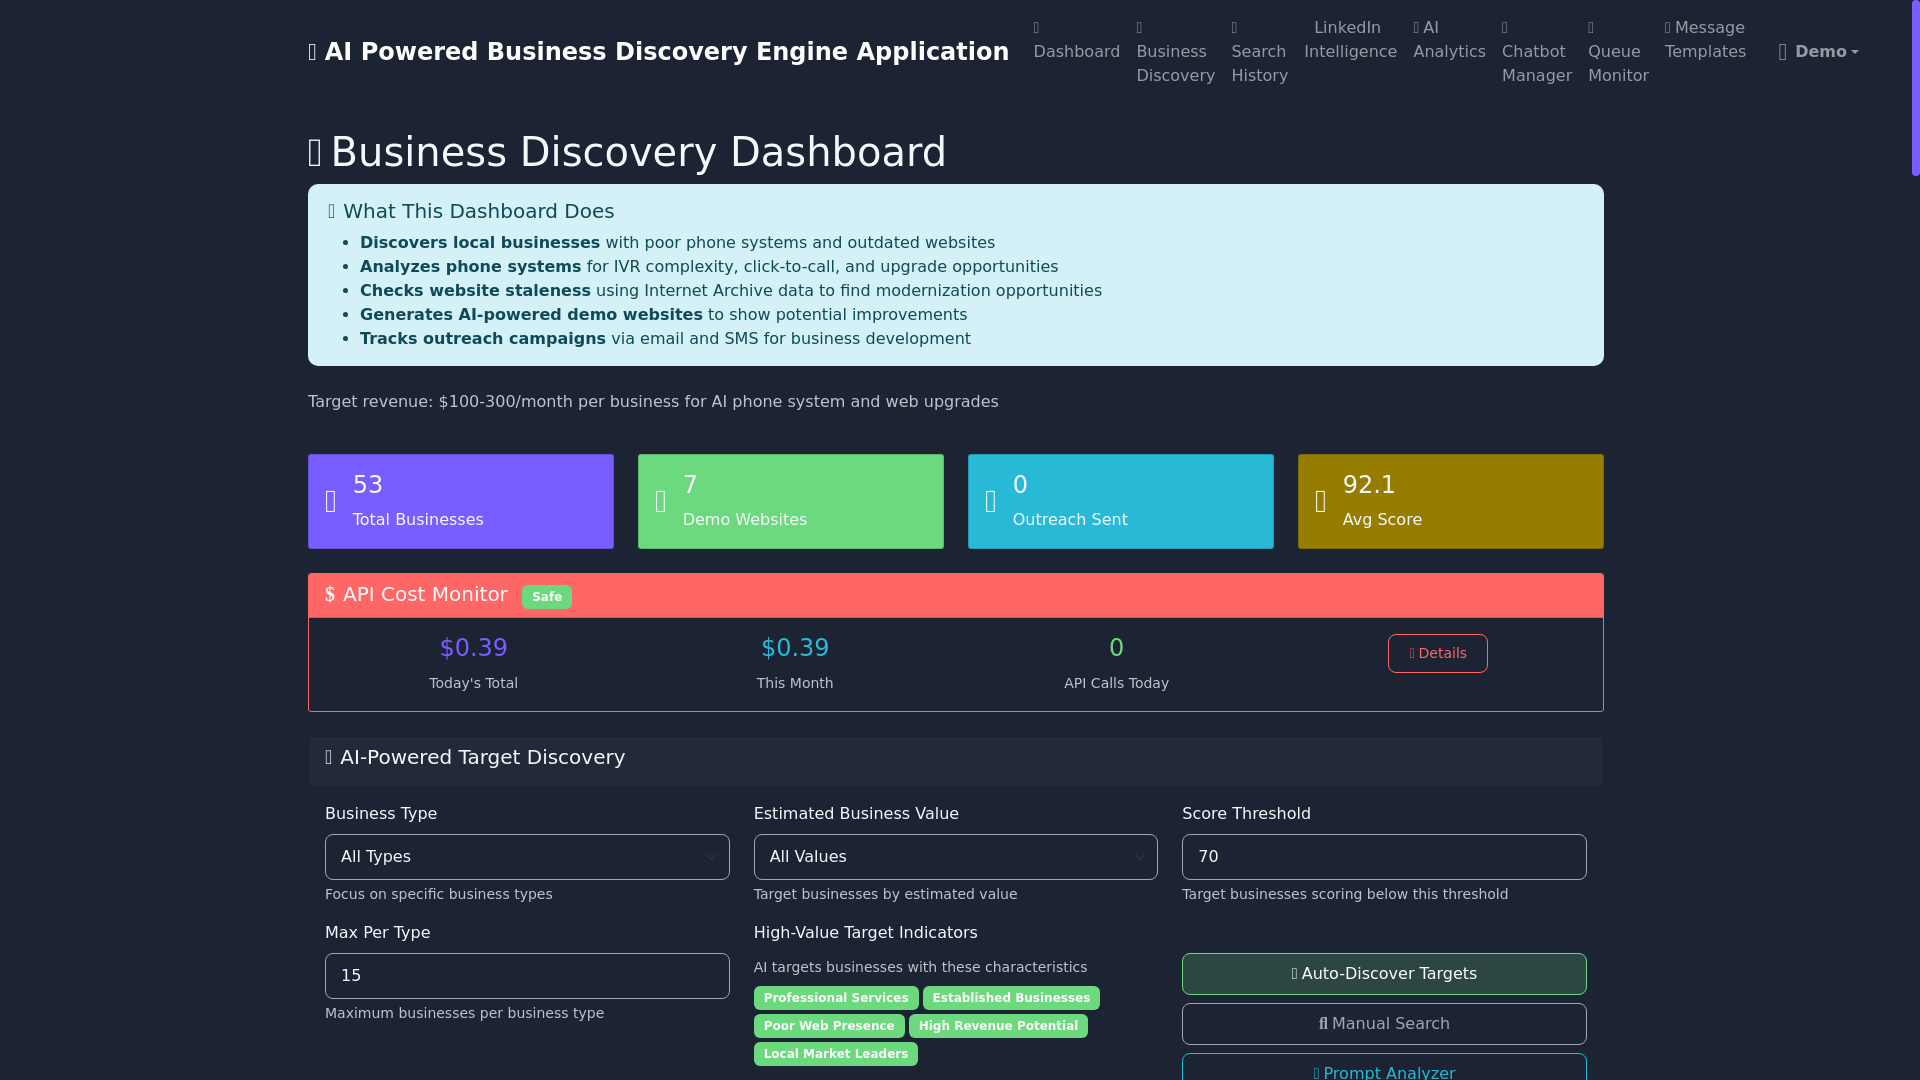This screenshot has height=1080, width=1920.
Task: Click the API Calls Today count
Action: [1116, 648]
